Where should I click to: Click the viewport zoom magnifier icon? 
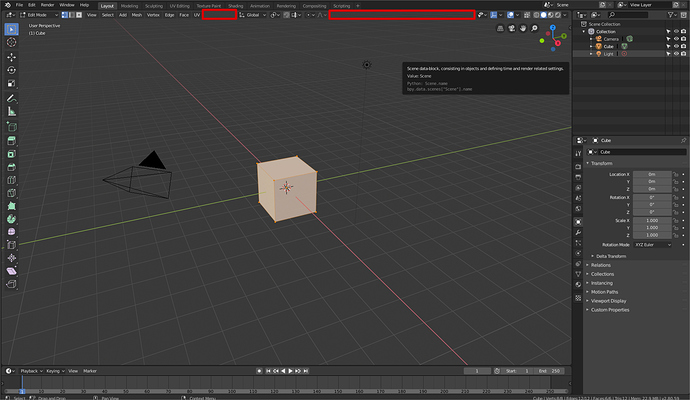(x=534, y=29)
